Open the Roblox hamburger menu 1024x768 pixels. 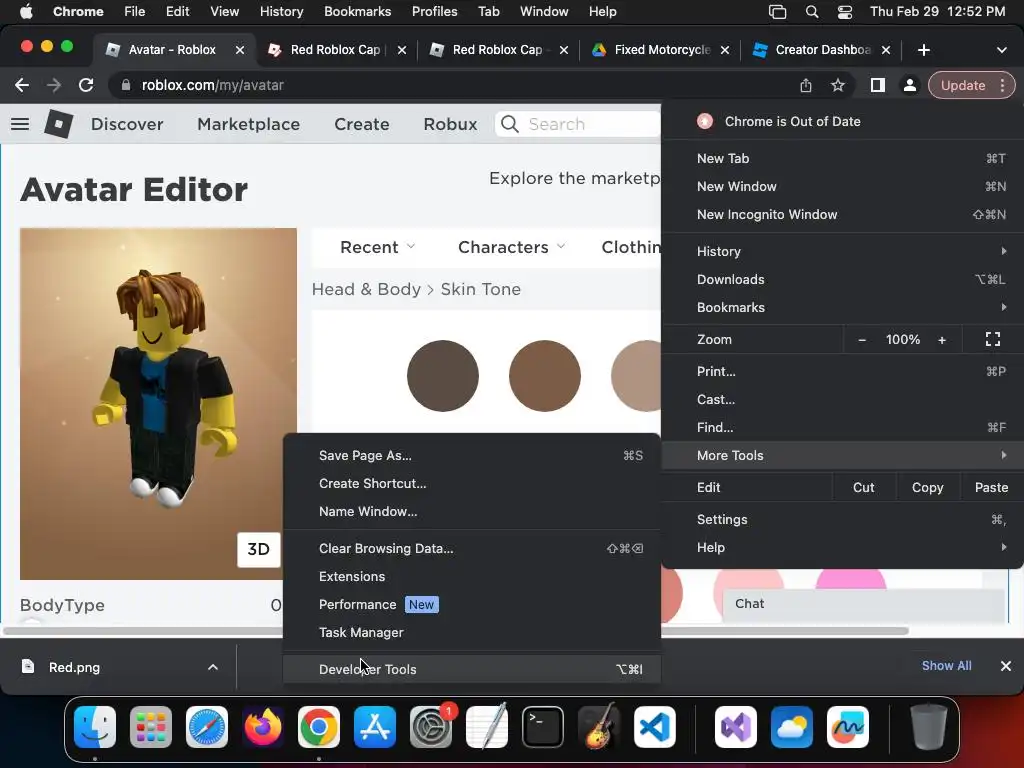pos(20,123)
